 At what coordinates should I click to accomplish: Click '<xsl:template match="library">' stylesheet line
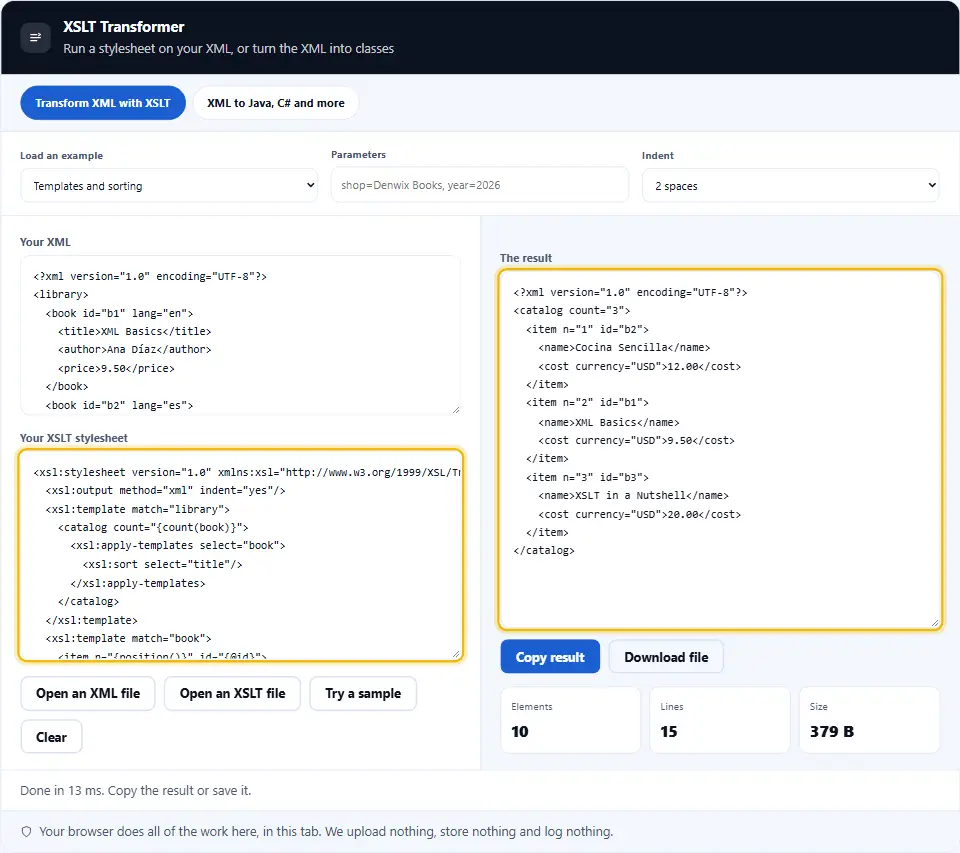(x=138, y=509)
